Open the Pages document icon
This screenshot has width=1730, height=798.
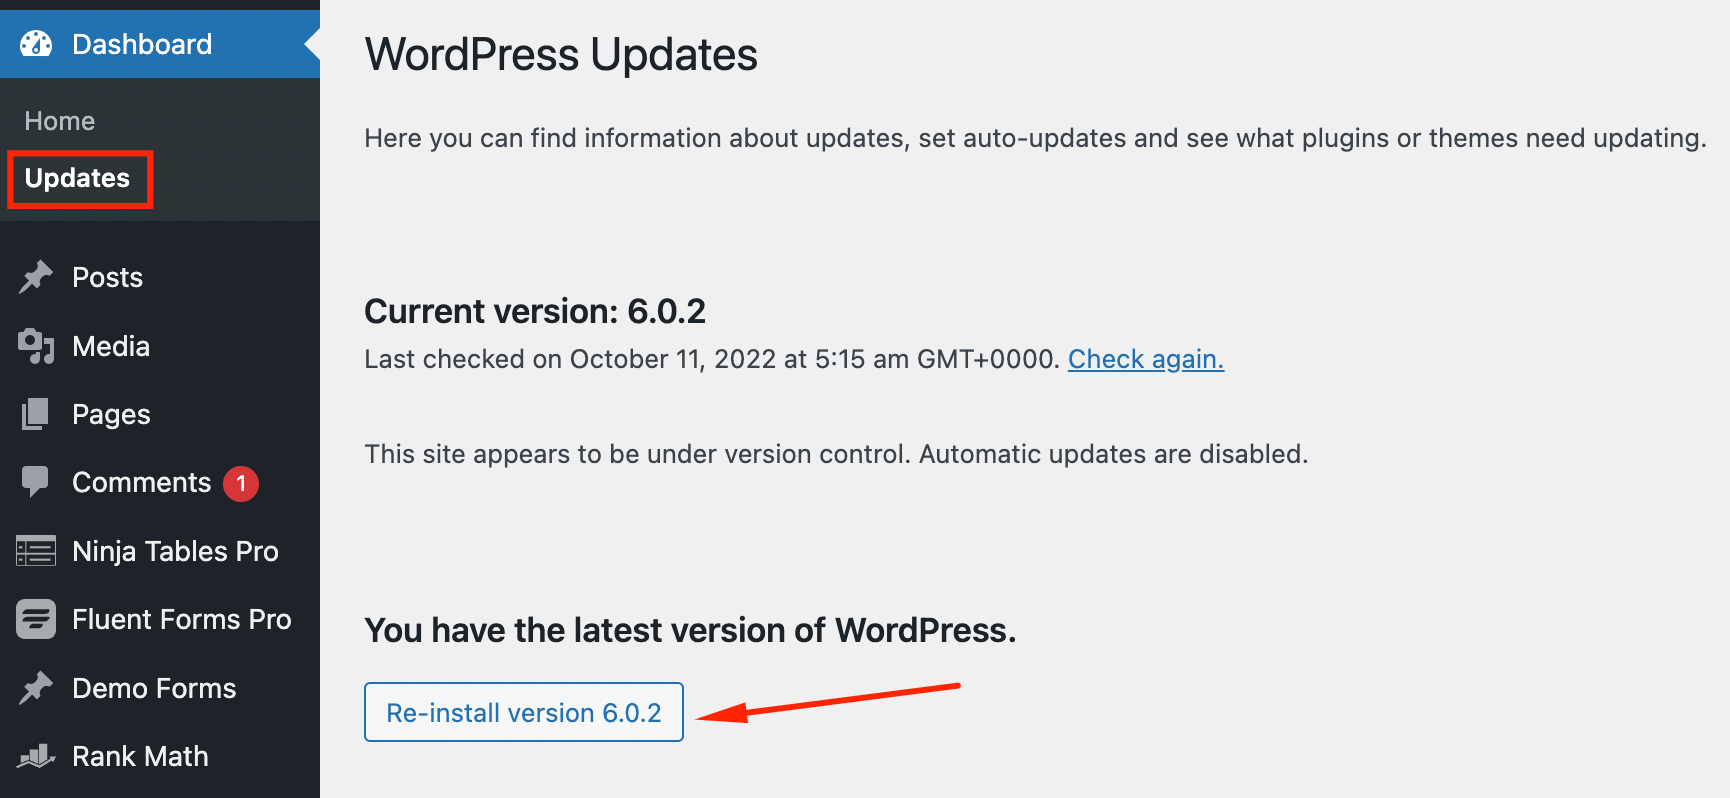click(36, 414)
